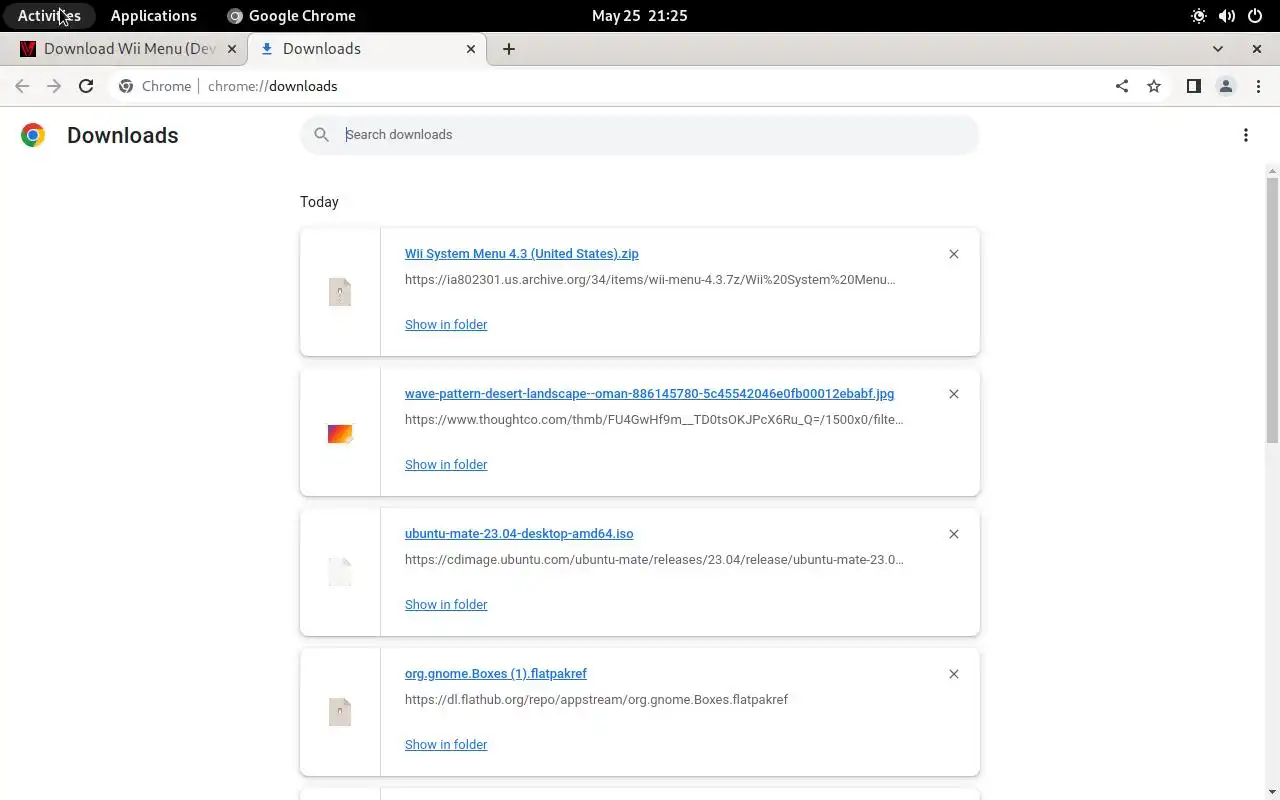Open the system volume indicator
This screenshot has width=1280, height=800.
tap(1227, 16)
